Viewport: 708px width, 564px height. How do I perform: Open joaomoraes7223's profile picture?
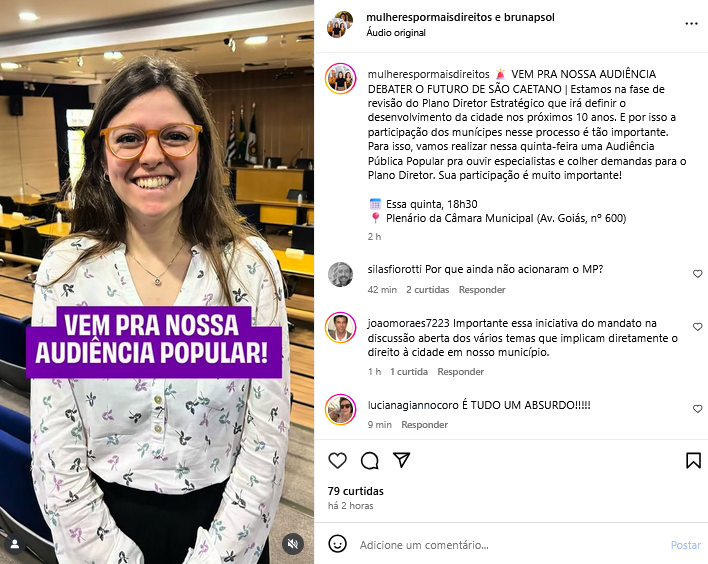pos(340,327)
